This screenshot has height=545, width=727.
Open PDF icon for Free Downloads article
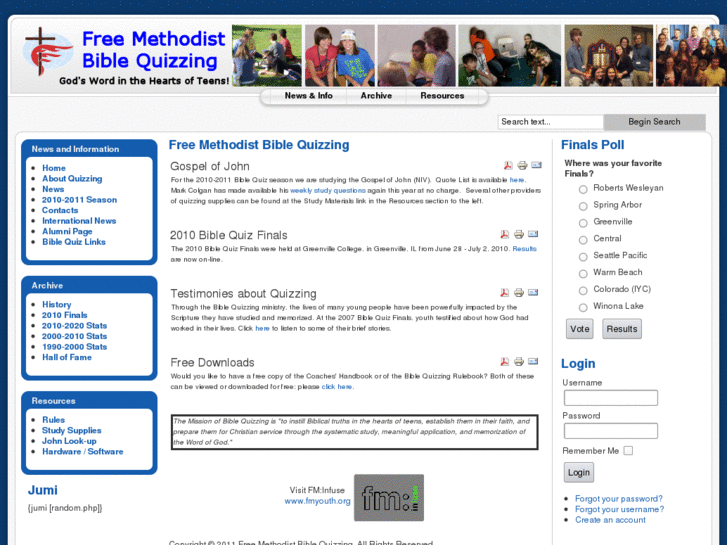[x=504, y=361]
